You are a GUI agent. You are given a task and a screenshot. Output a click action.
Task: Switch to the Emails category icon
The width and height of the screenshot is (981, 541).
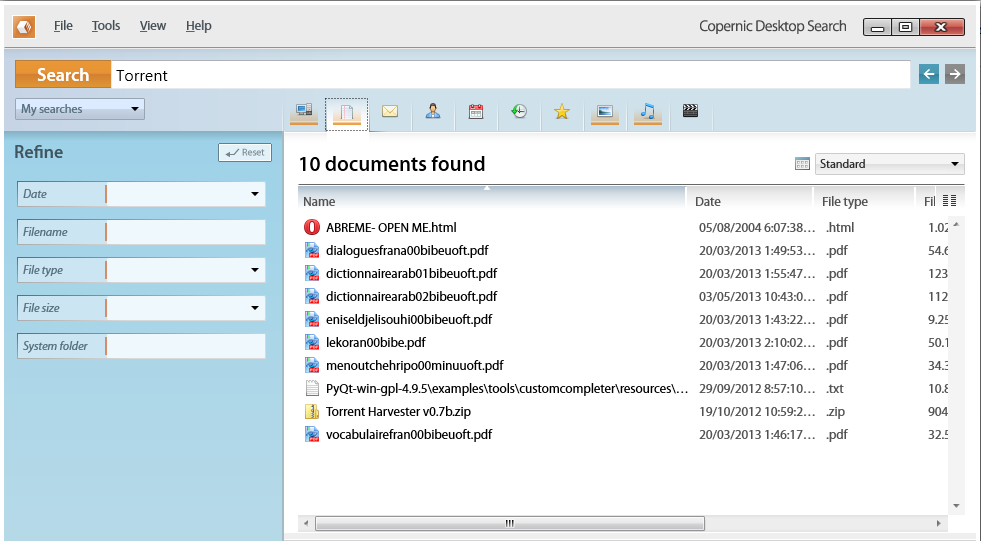(390, 112)
